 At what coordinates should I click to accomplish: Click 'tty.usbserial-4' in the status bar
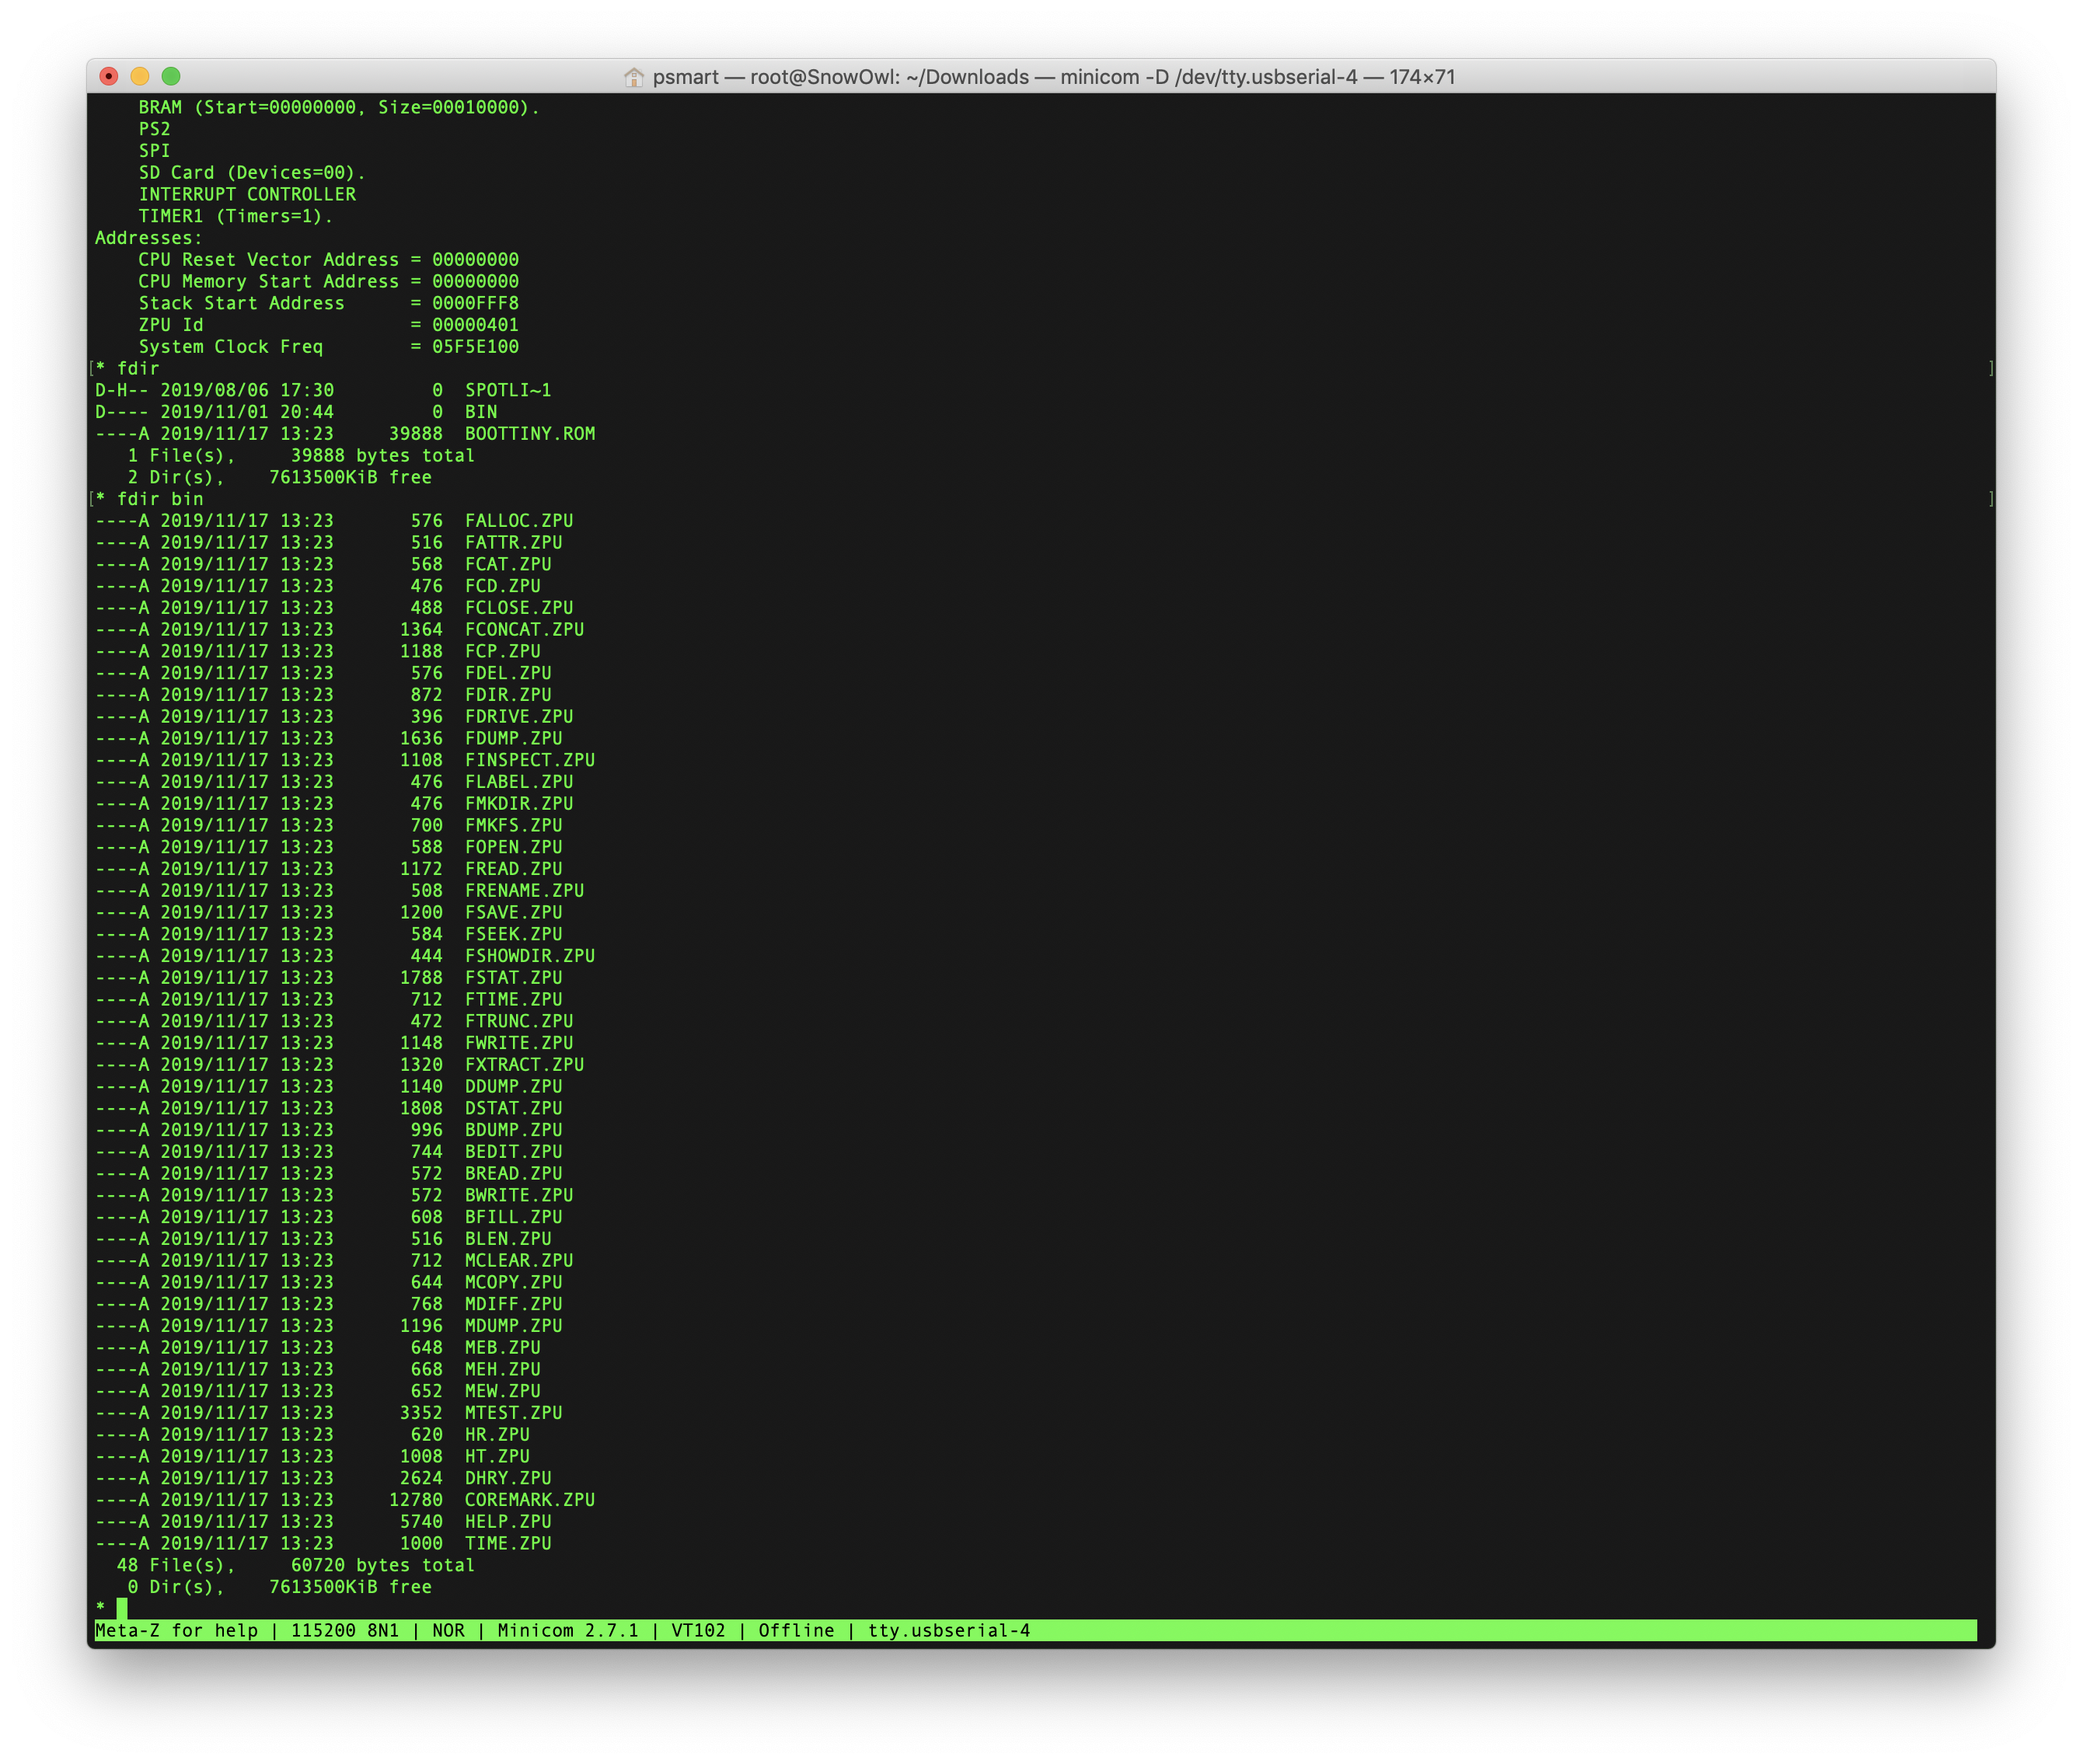click(x=948, y=1630)
